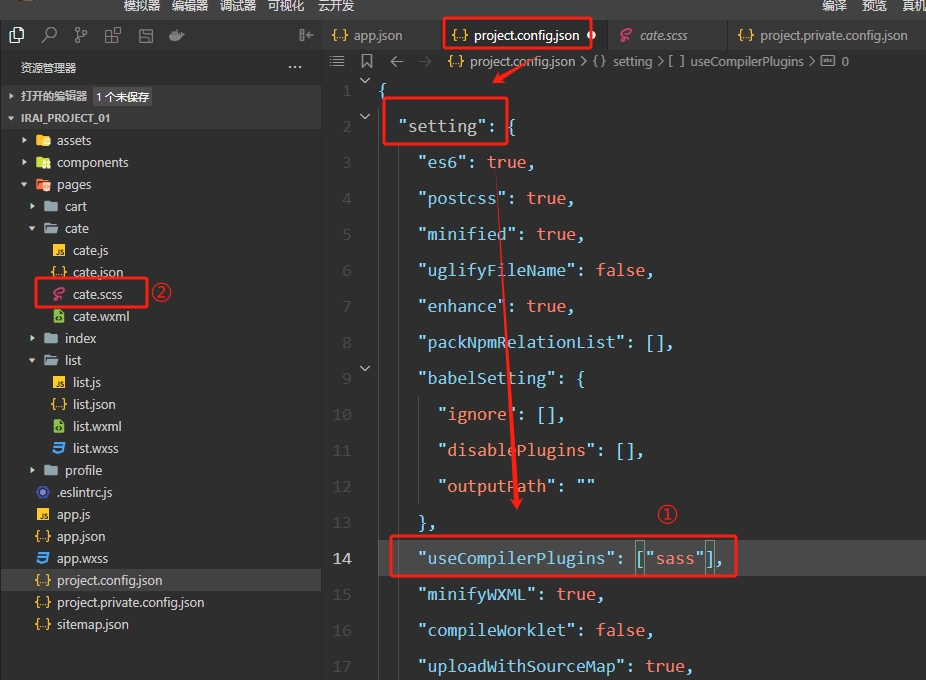
Task: Click the useCompilerPlugins breadcrumb segment
Action: click(x=746, y=61)
